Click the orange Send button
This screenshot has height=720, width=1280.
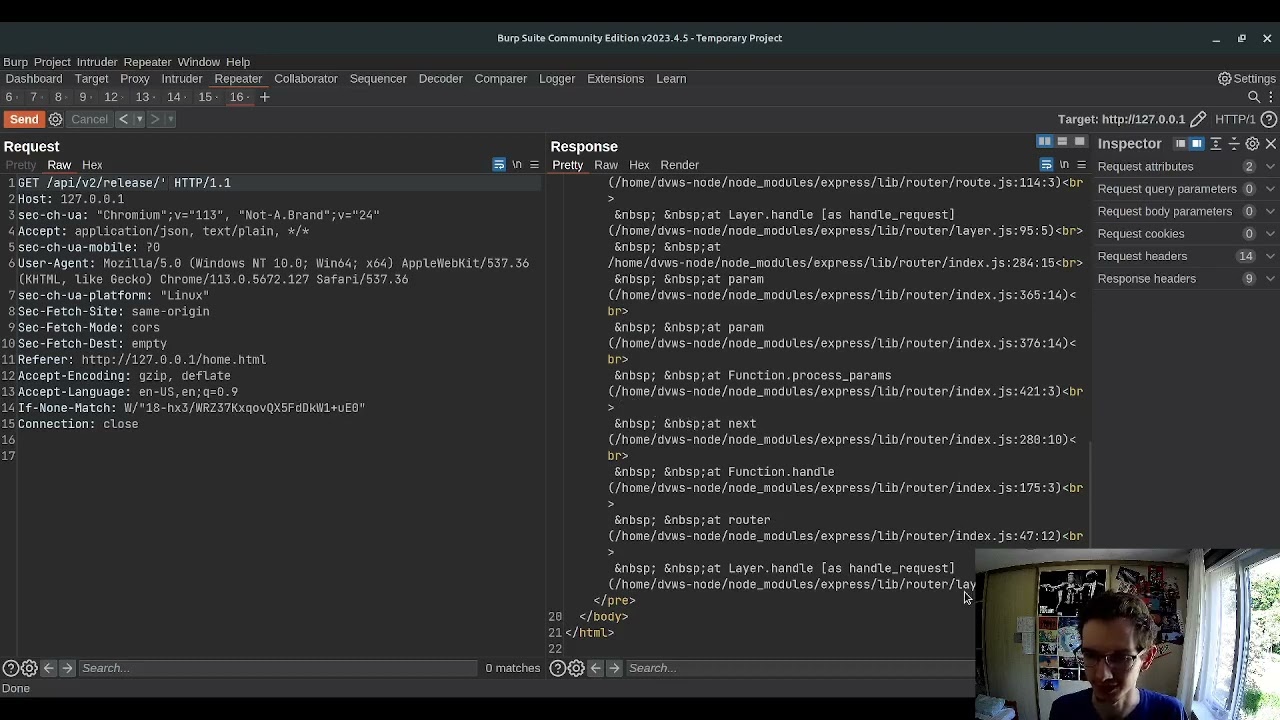(24, 119)
